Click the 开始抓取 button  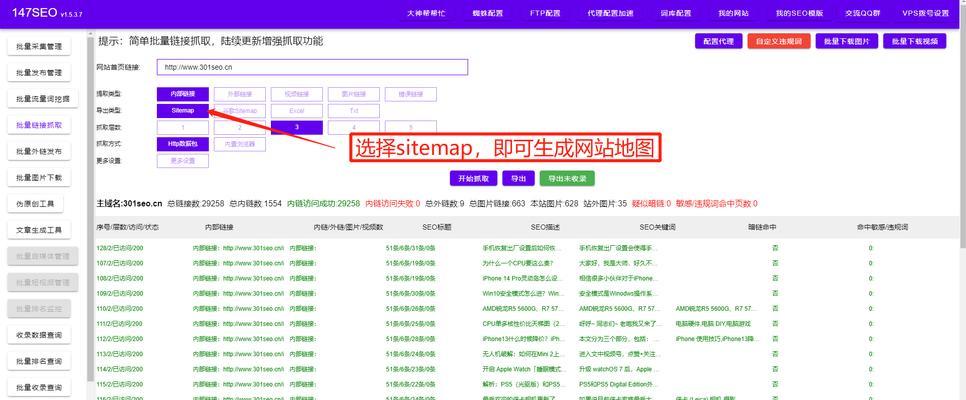tap(473, 178)
